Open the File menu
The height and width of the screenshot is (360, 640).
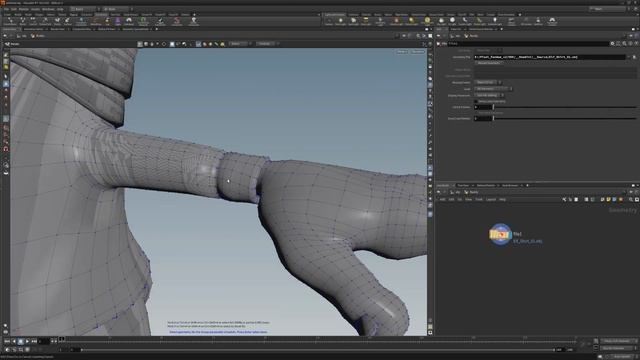click(6, 9)
